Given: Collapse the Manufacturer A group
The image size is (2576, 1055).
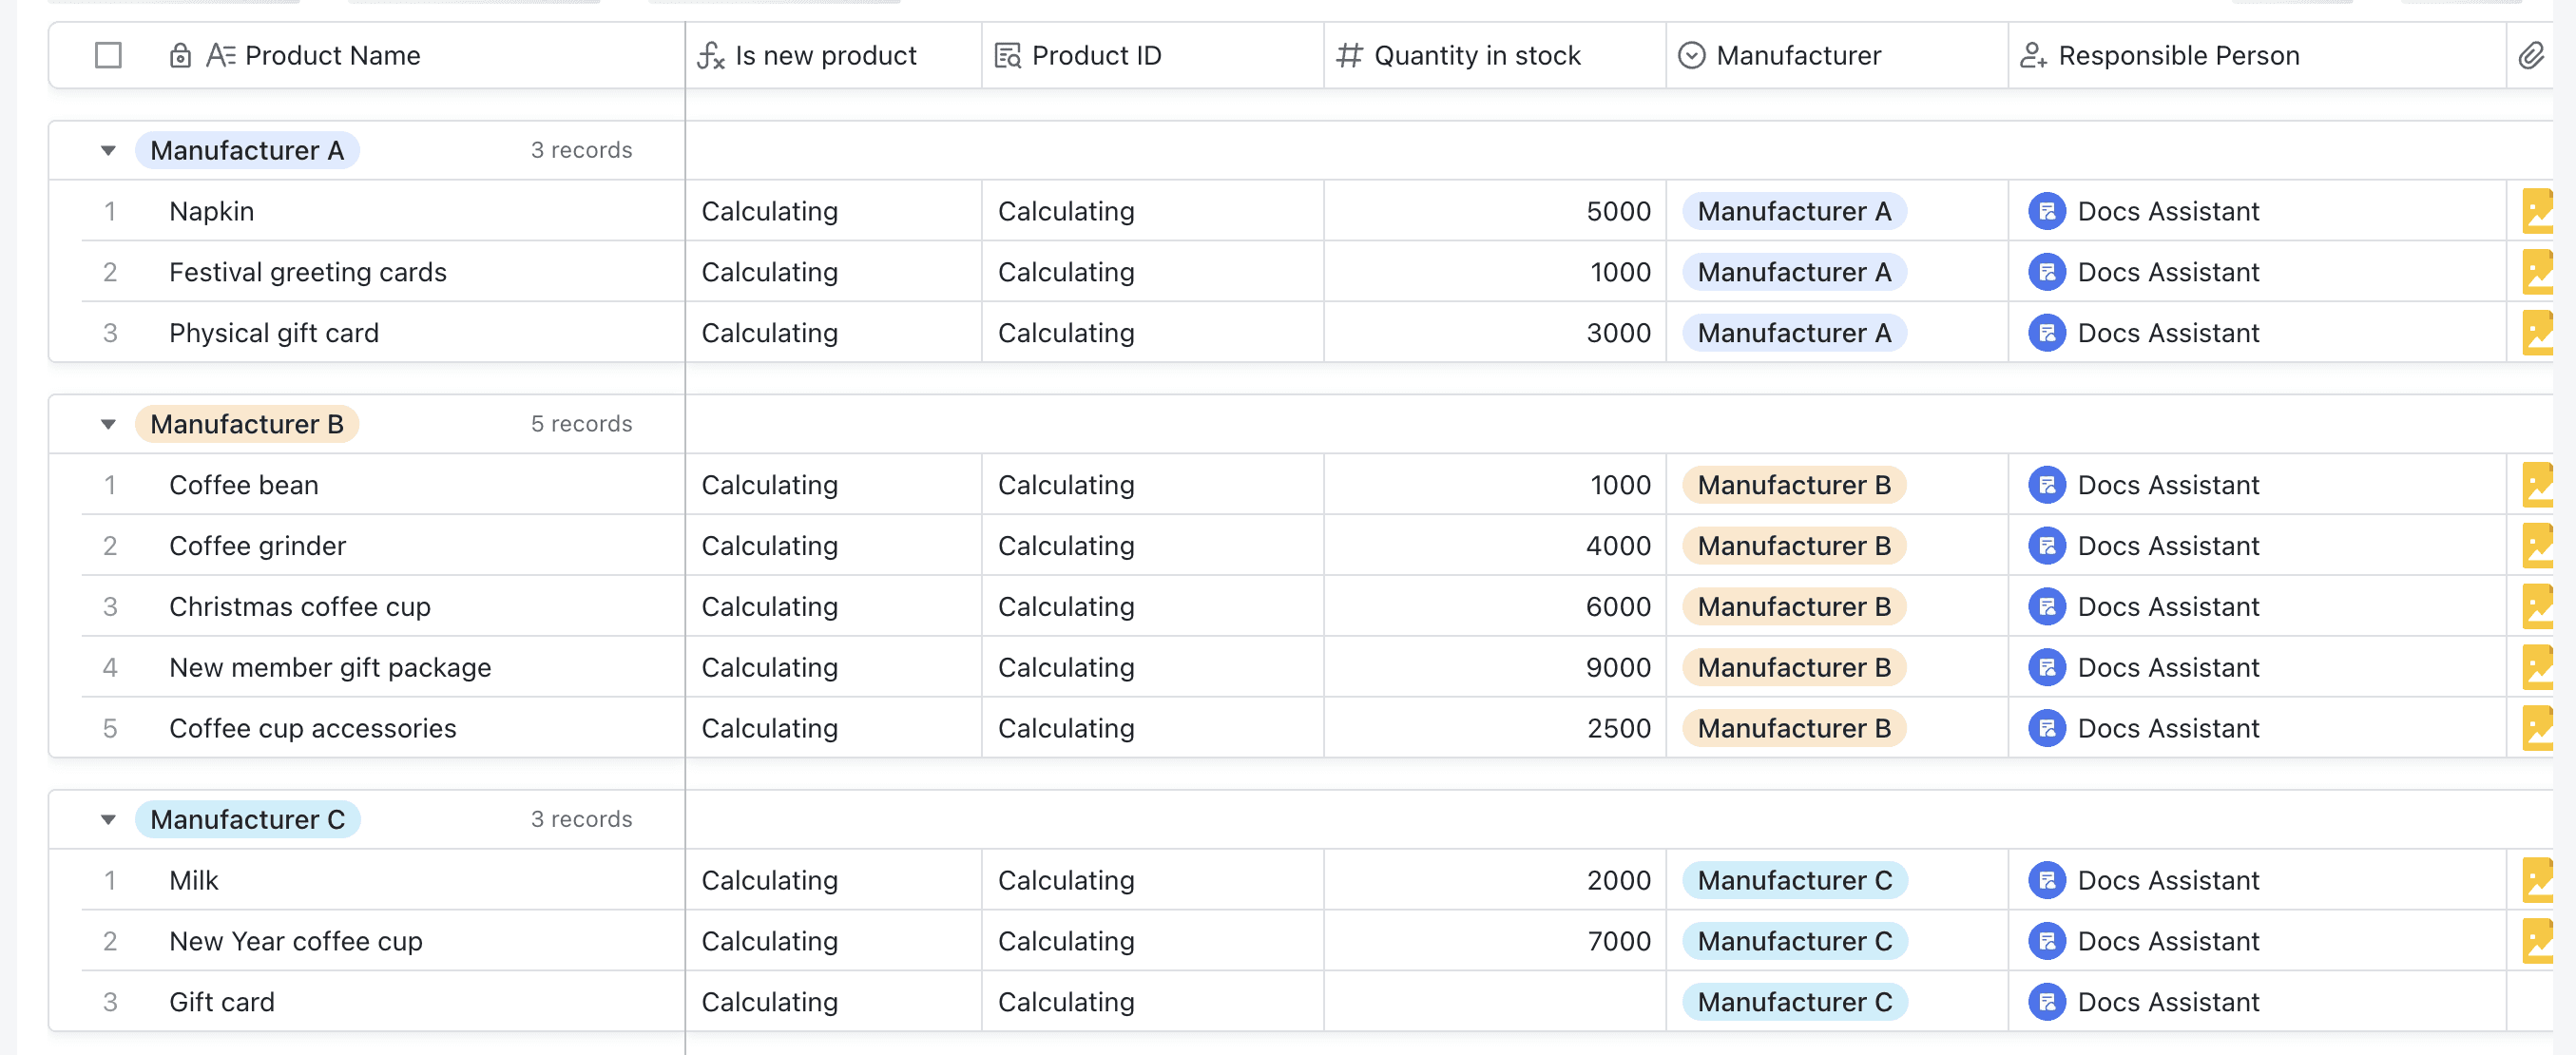Looking at the screenshot, I should [108, 151].
